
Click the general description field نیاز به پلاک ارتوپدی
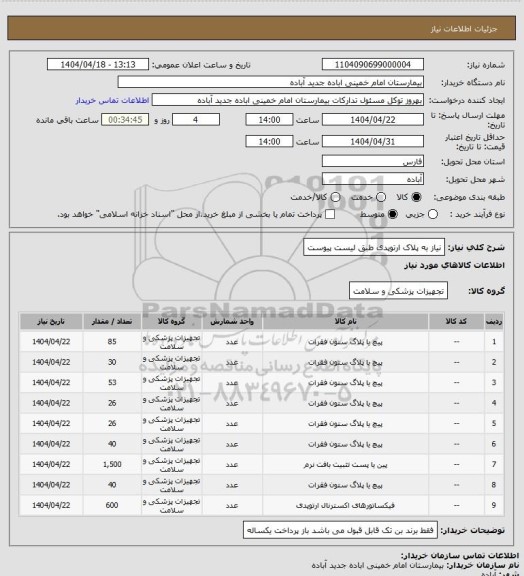(x=374, y=248)
